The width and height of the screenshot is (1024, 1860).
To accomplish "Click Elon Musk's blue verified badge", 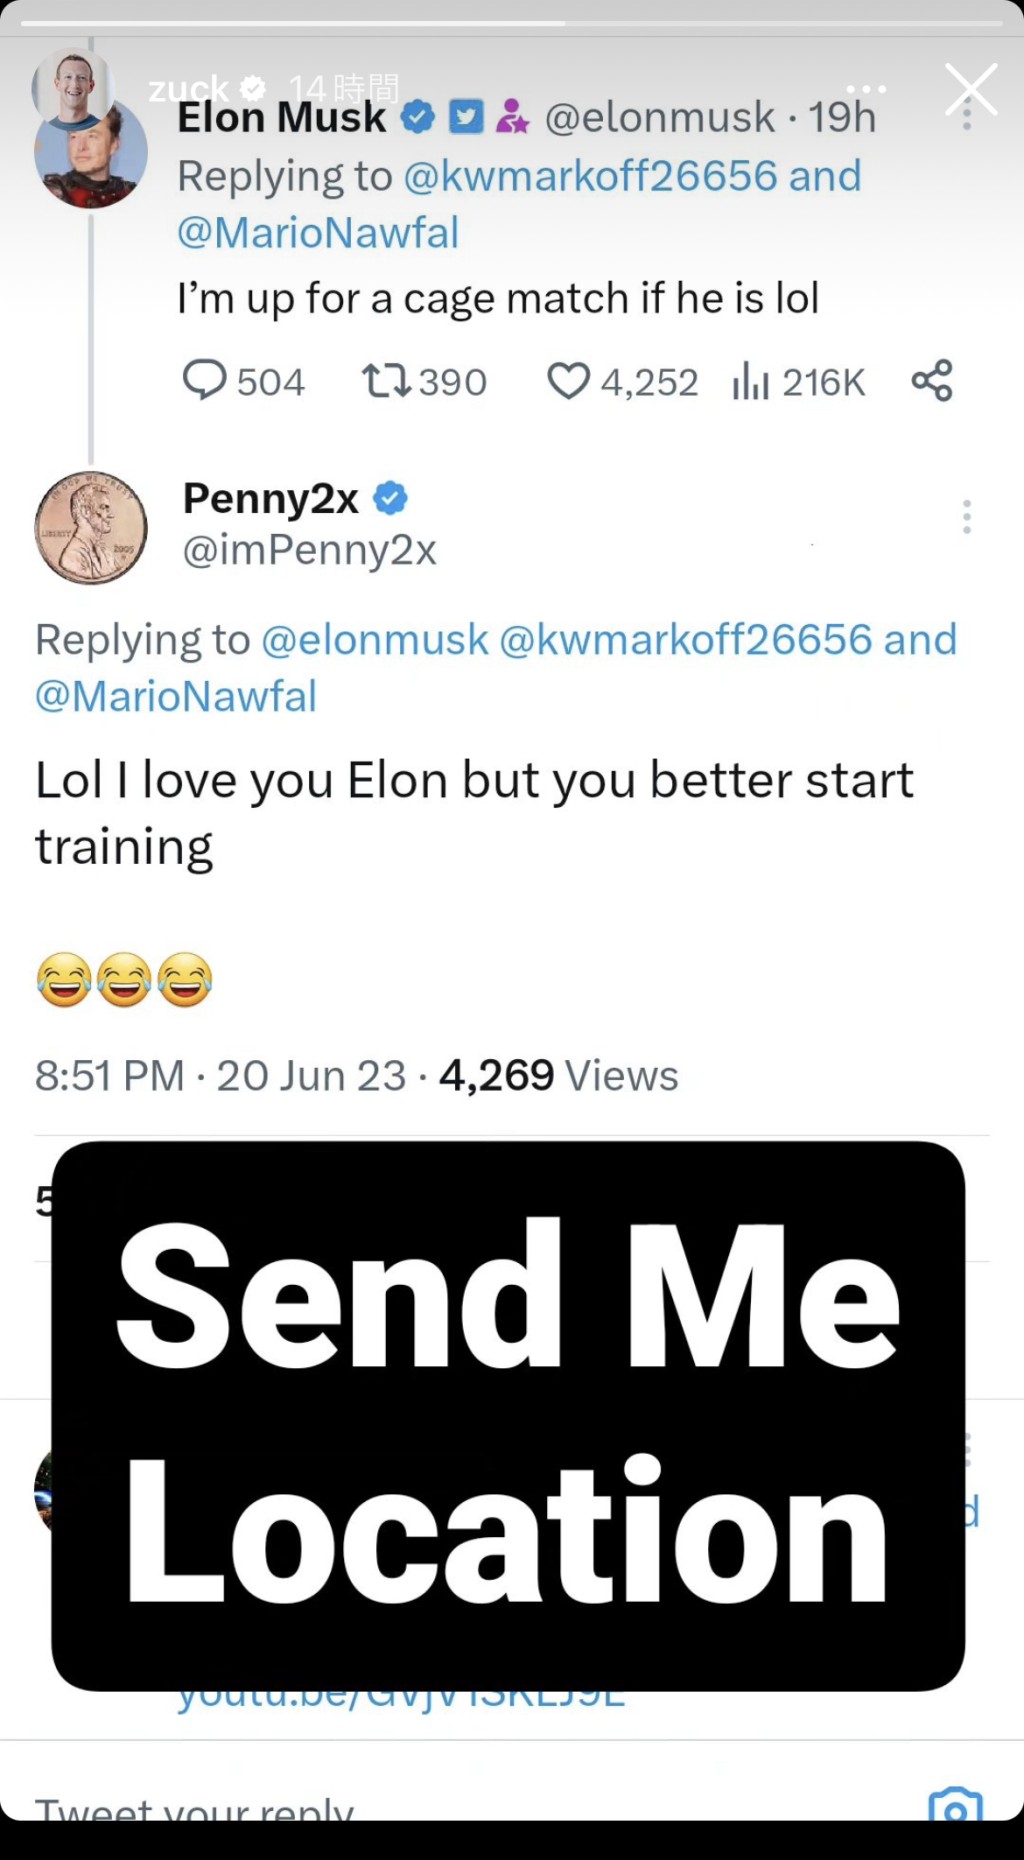I will pyautogui.click(x=418, y=118).
